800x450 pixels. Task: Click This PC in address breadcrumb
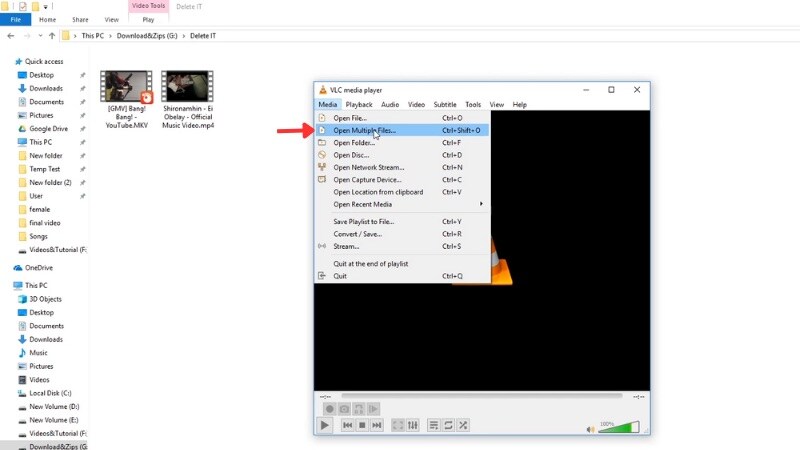pos(92,36)
